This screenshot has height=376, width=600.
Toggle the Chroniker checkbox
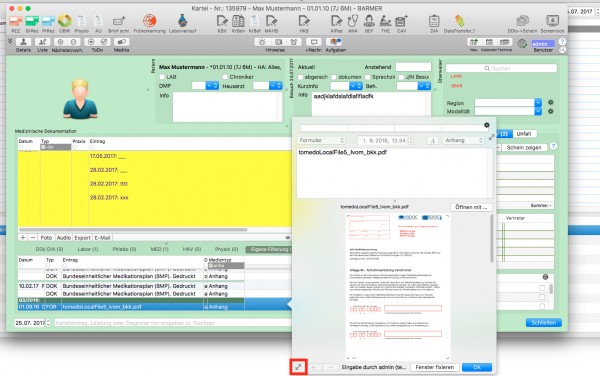pos(225,77)
